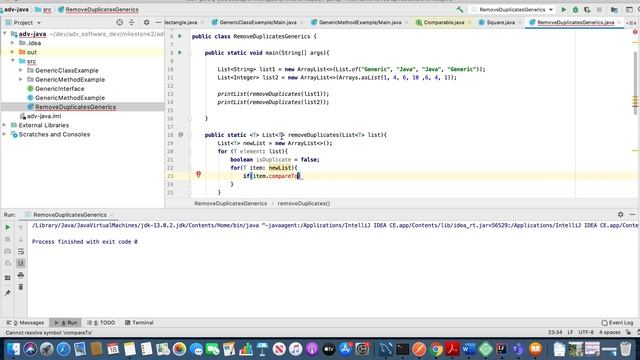Click the Build project hammer icon

pos(460,9)
